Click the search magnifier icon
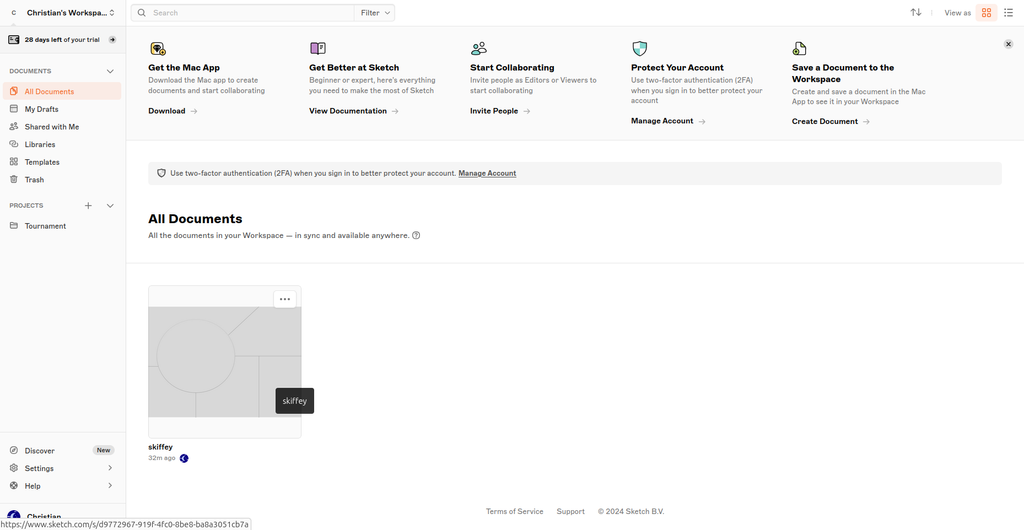The width and height of the screenshot is (1024, 530). point(142,12)
